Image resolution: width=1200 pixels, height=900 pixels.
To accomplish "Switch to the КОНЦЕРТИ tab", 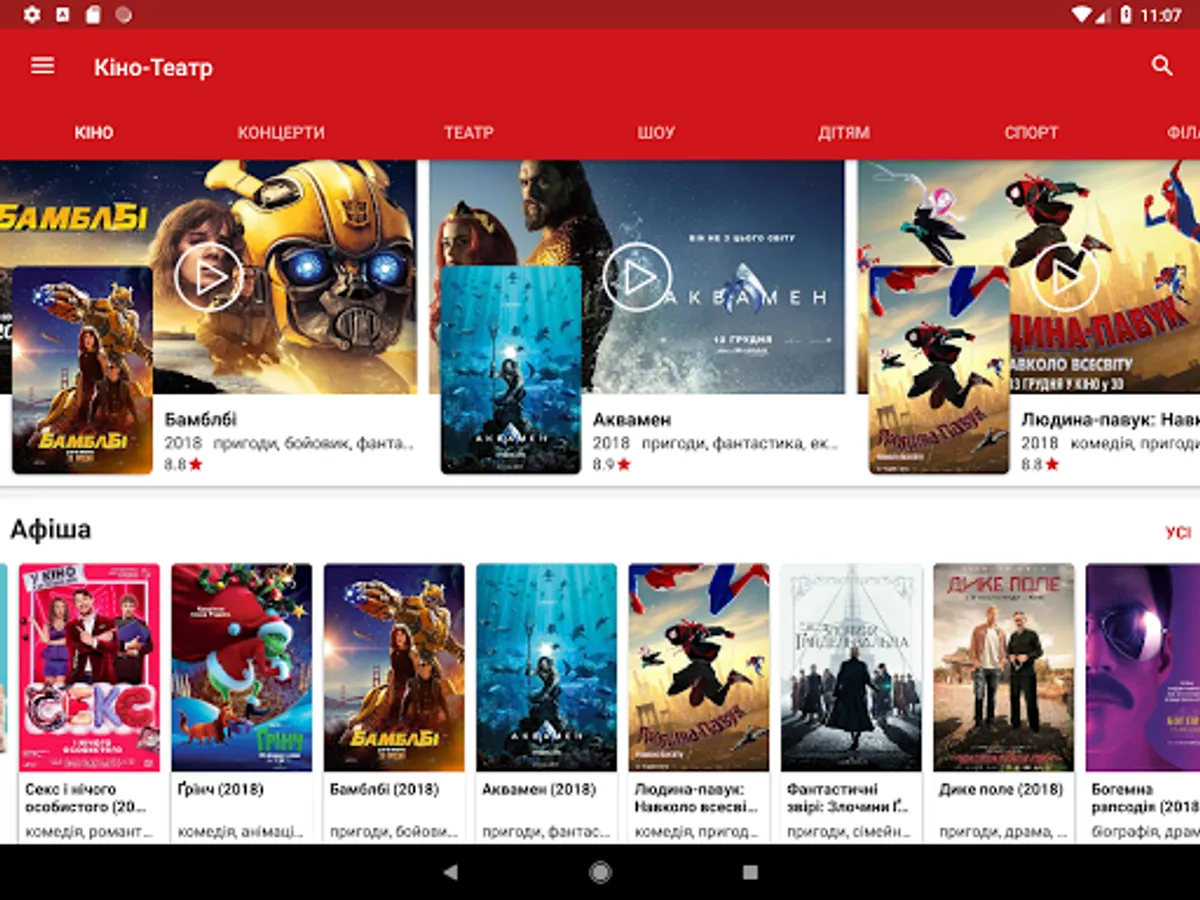I will click(281, 132).
